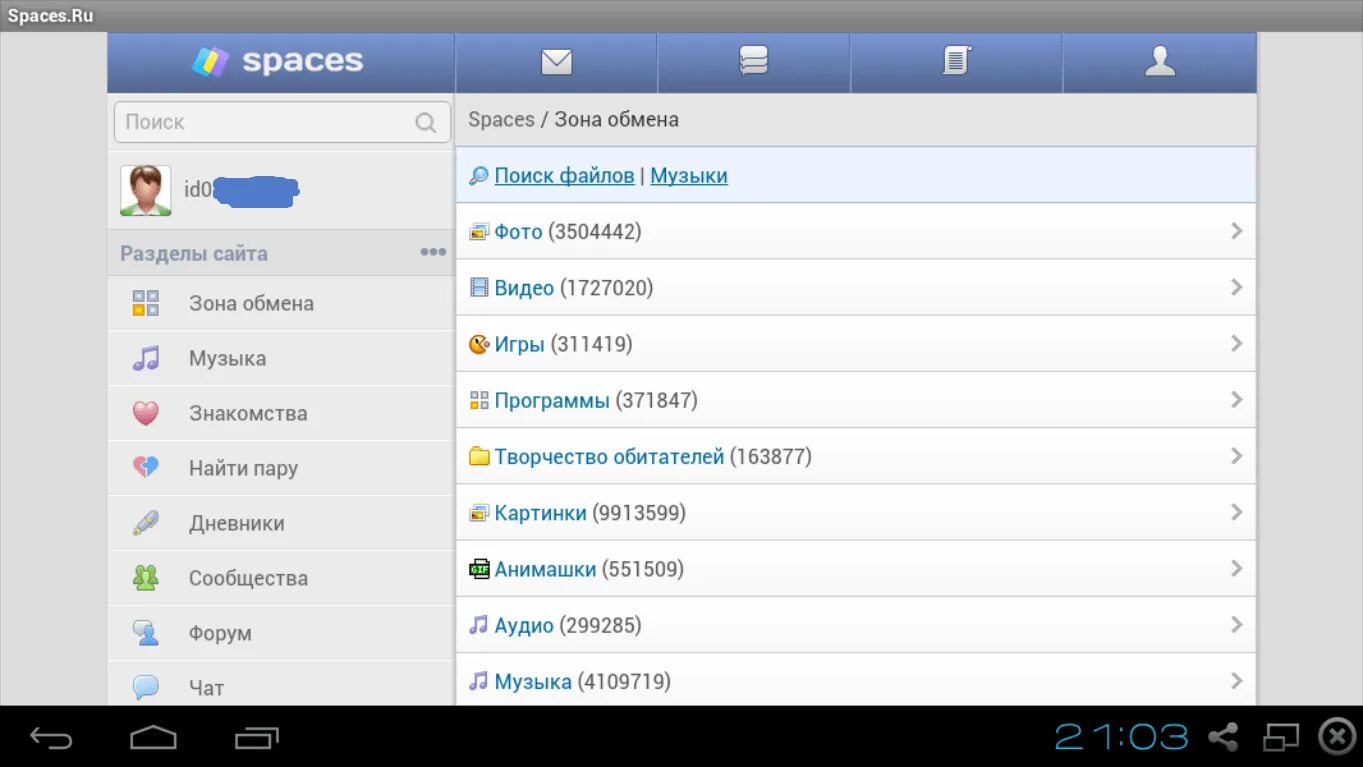Click the search magnifier icon in the search box
Image resolution: width=1363 pixels, height=767 pixels.
[426, 123]
